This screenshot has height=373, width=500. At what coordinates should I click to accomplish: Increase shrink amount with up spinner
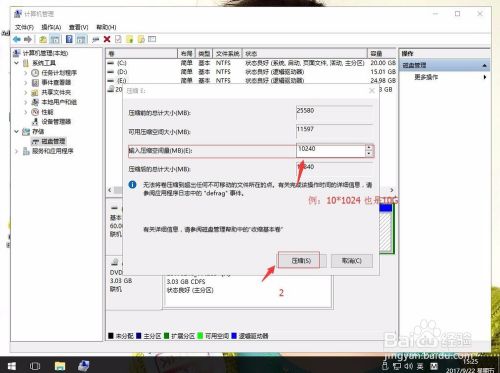point(369,147)
